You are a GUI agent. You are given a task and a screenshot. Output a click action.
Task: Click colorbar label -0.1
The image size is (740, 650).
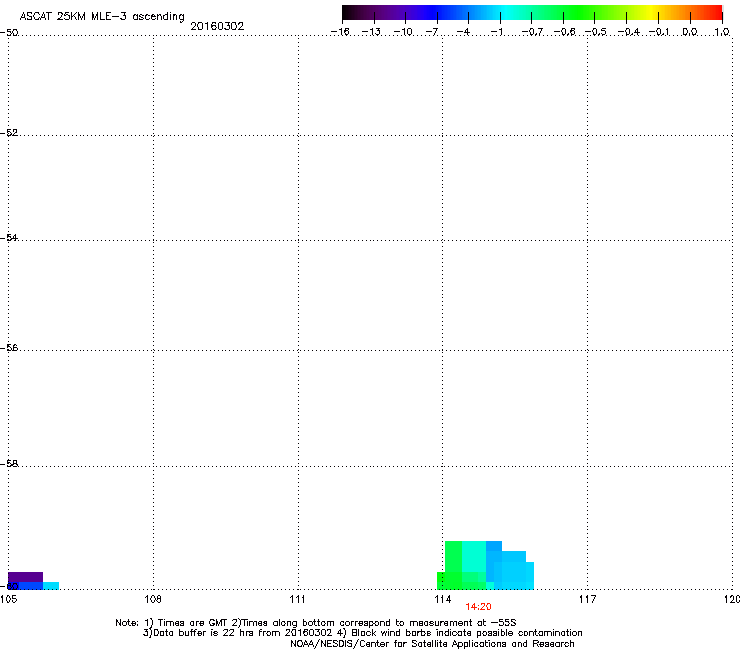click(659, 32)
